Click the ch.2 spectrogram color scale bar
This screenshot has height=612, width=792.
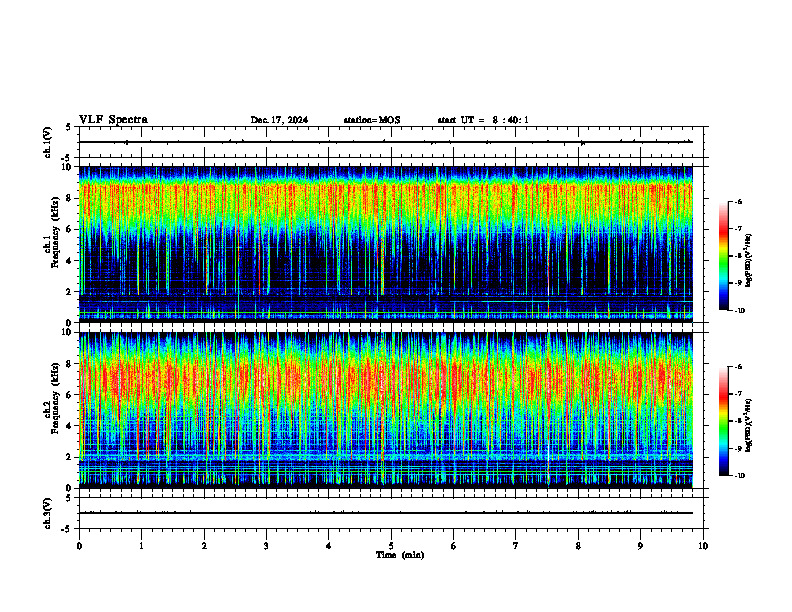(724, 421)
